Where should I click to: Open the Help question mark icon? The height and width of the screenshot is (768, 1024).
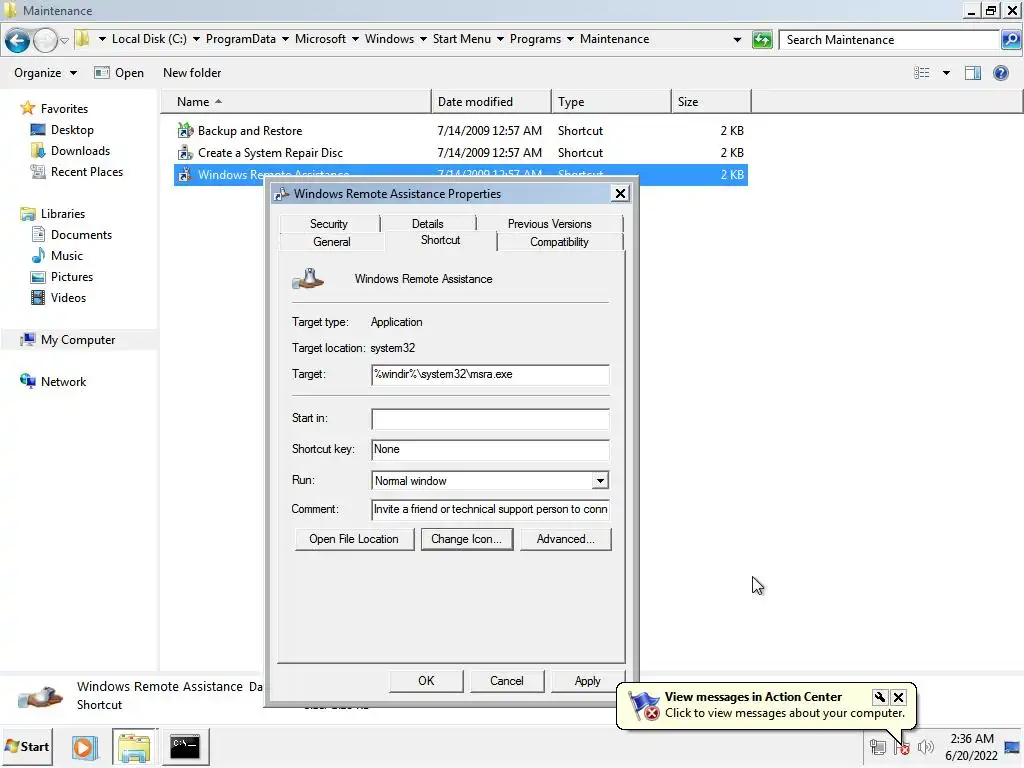1000,73
